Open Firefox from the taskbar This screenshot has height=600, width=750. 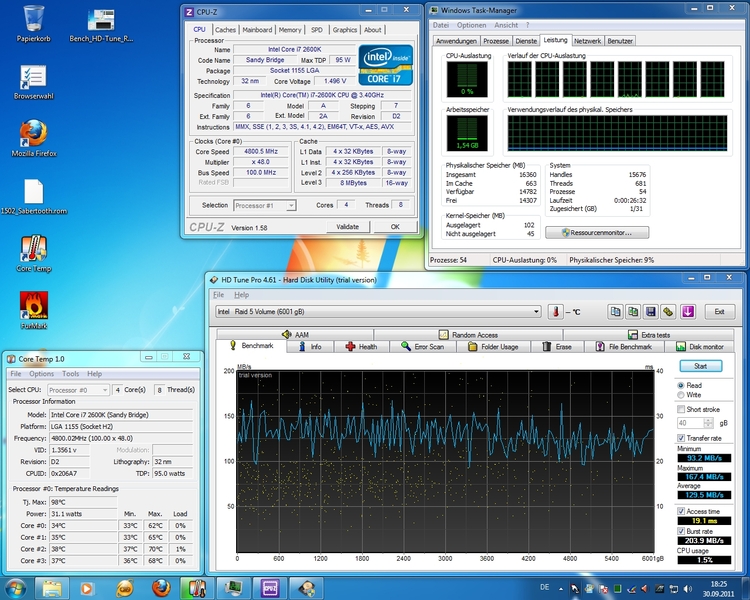coord(161,588)
